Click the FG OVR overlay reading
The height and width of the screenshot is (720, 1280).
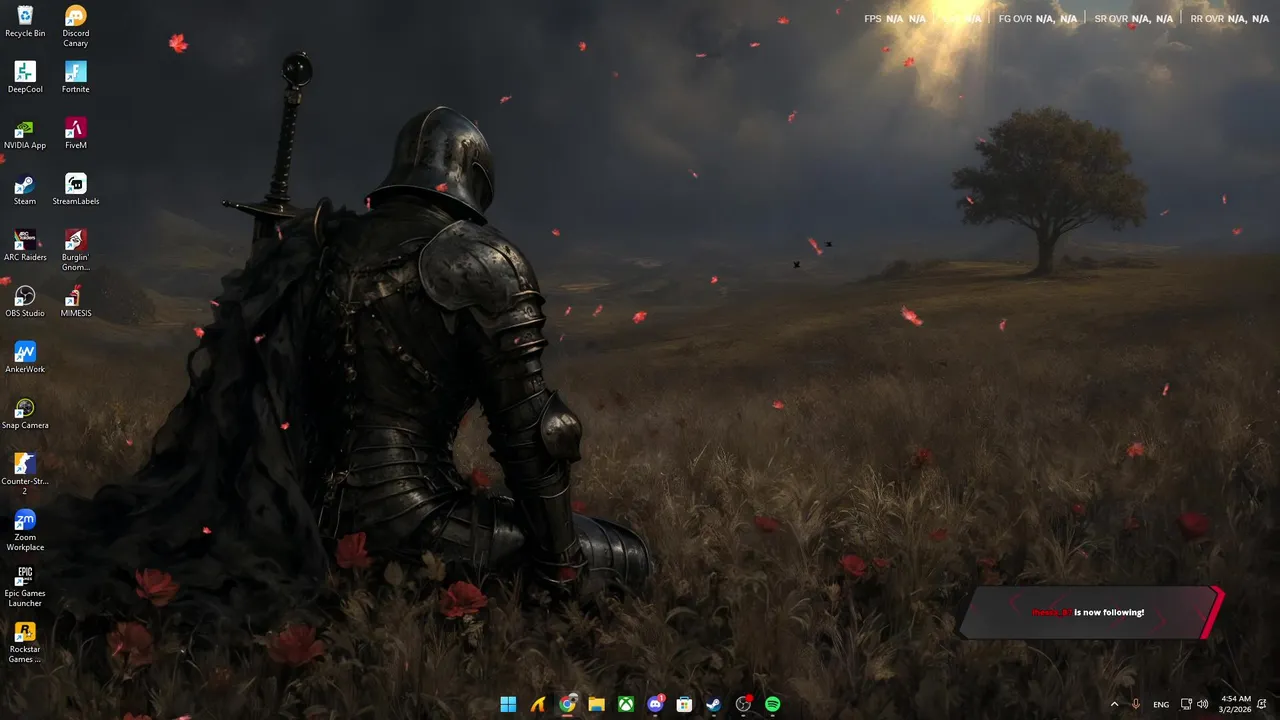click(1038, 19)
